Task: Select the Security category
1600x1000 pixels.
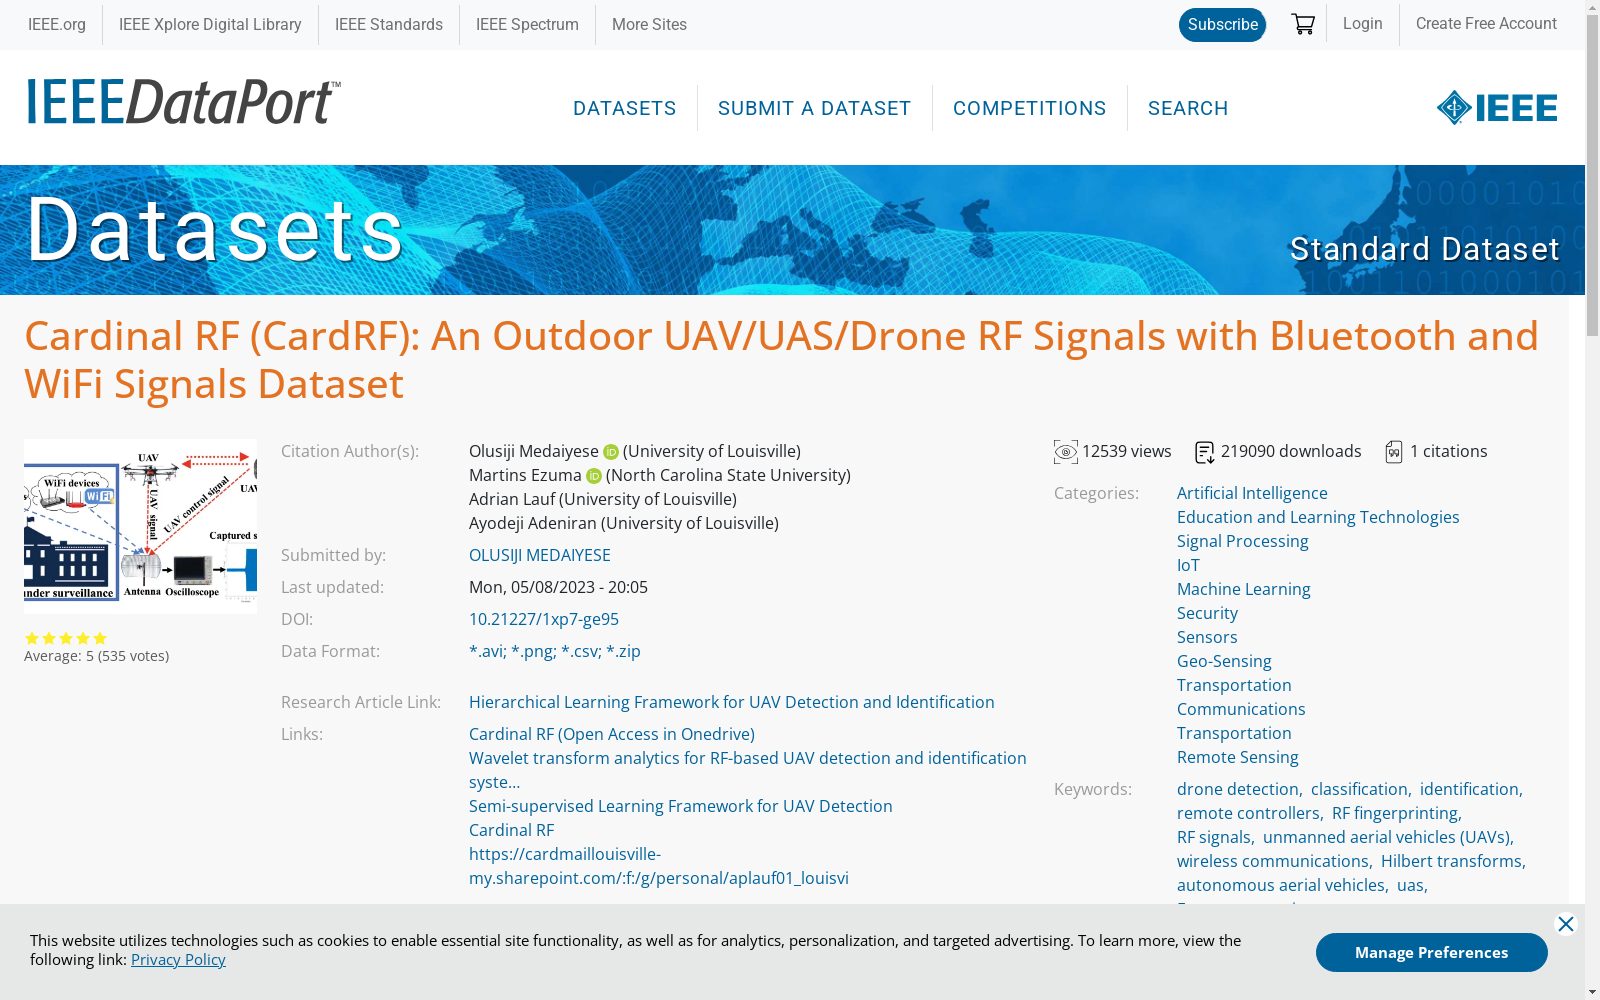Action: coord(1207,613)
